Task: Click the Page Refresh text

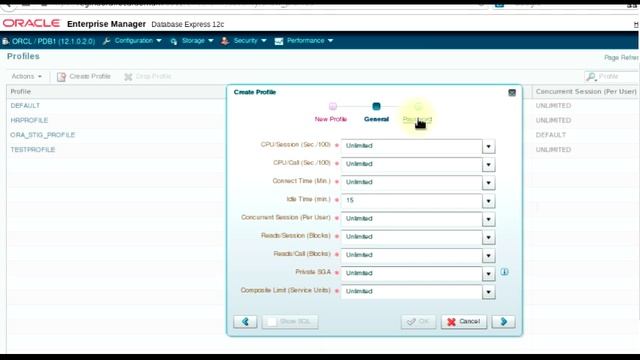Action: click(621, 58)
